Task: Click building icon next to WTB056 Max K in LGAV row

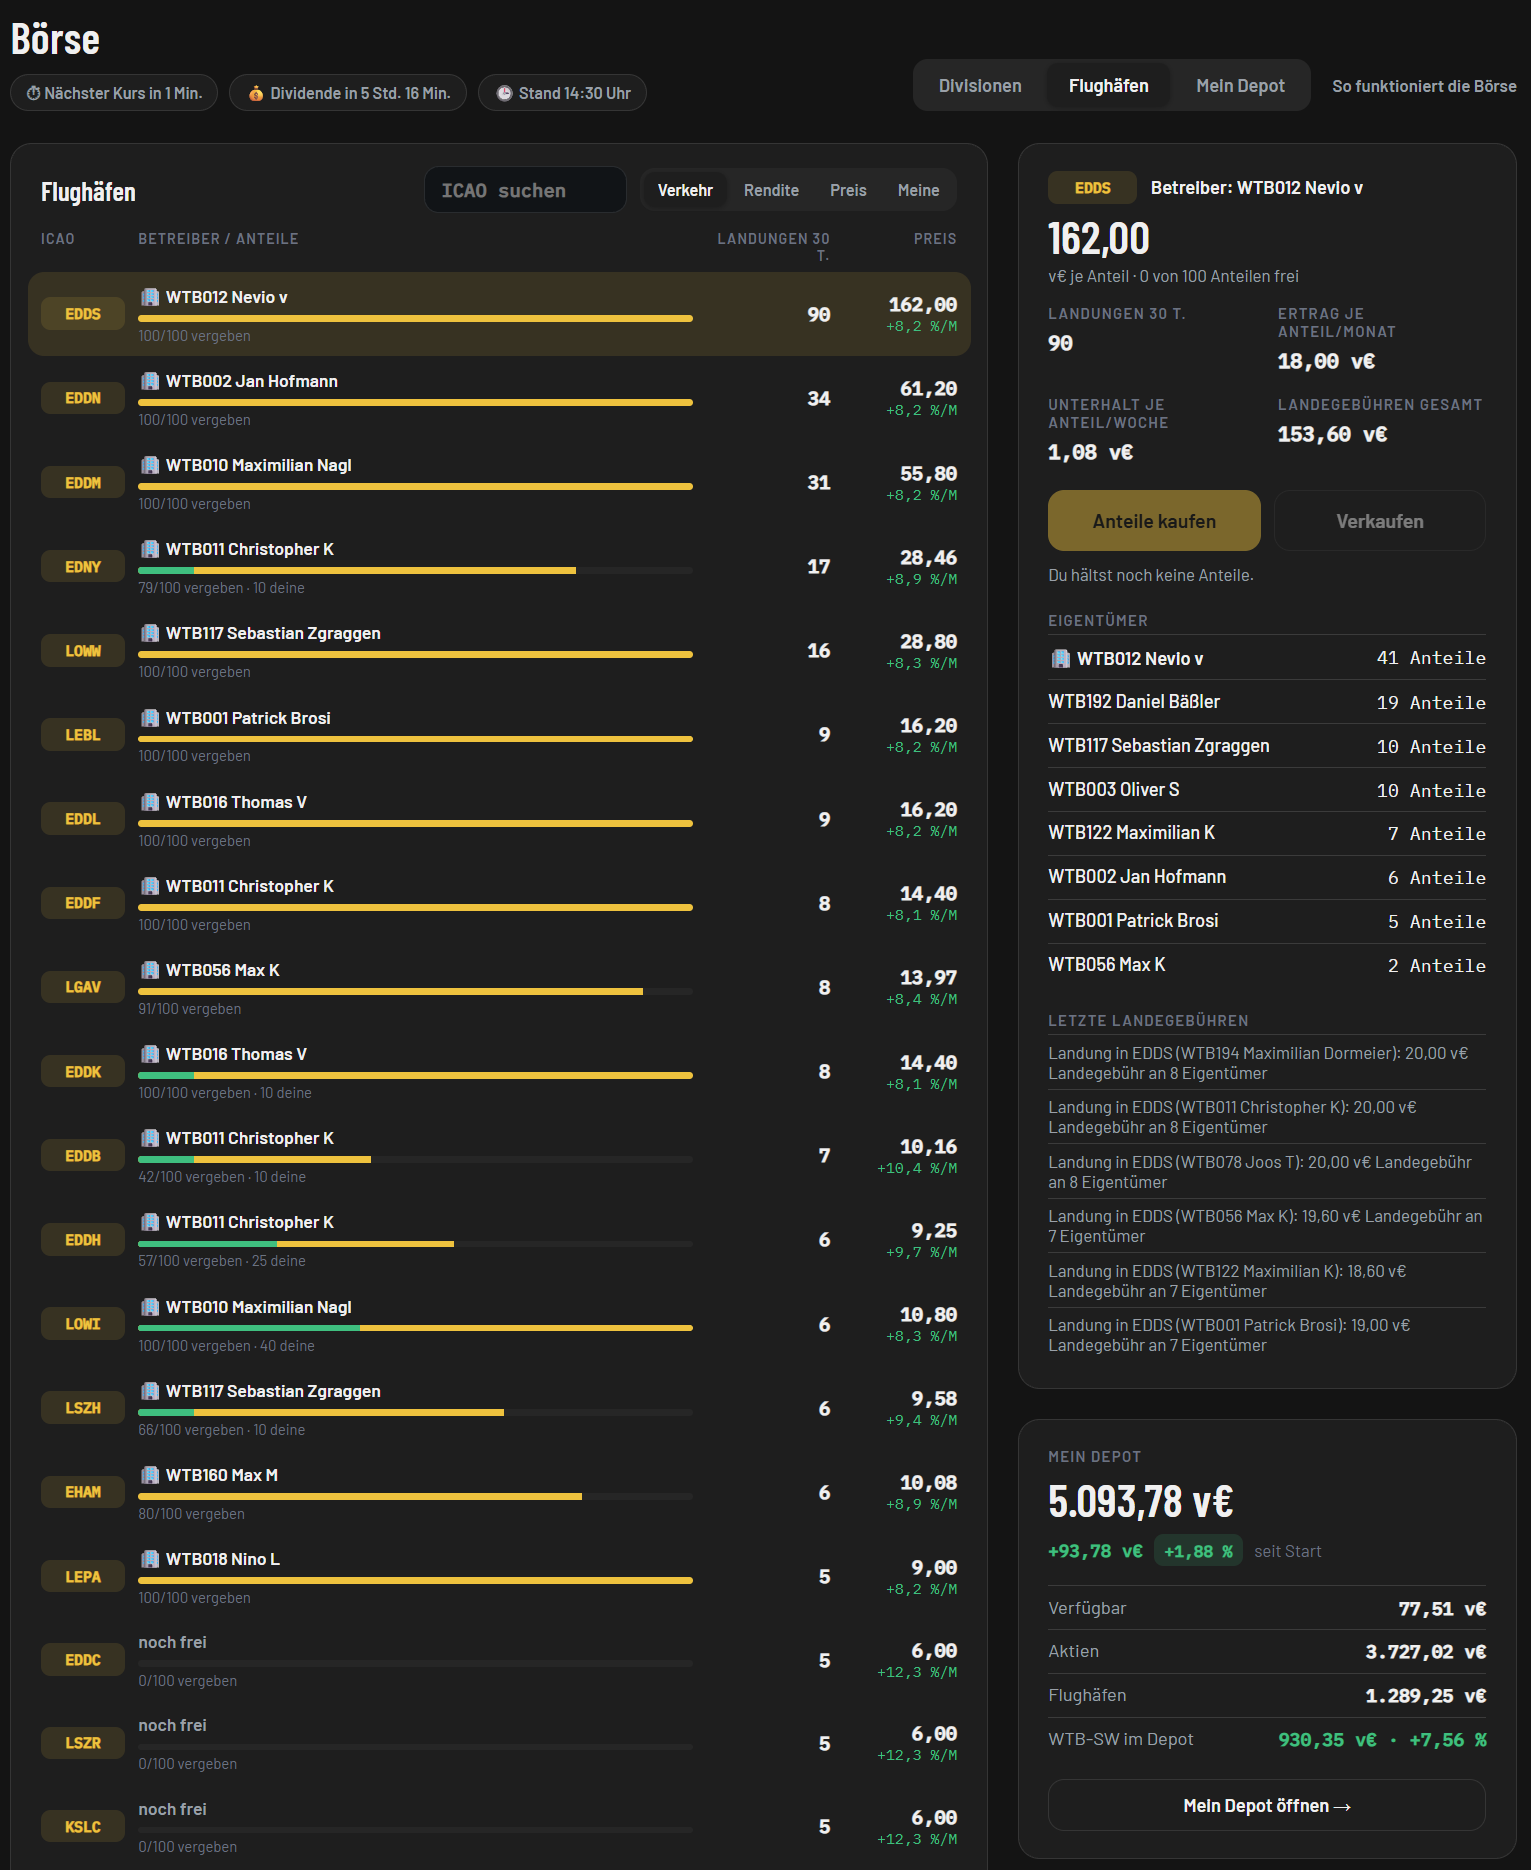Action: click(x=150, y=970)
